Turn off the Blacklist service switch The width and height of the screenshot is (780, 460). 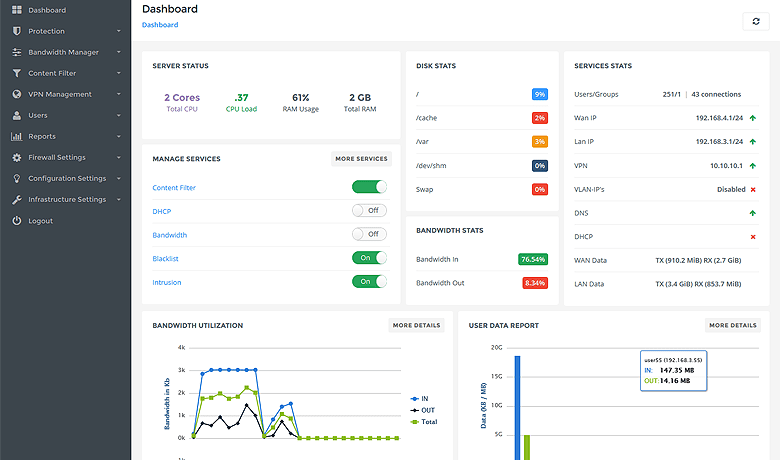(x=369, y=258)
